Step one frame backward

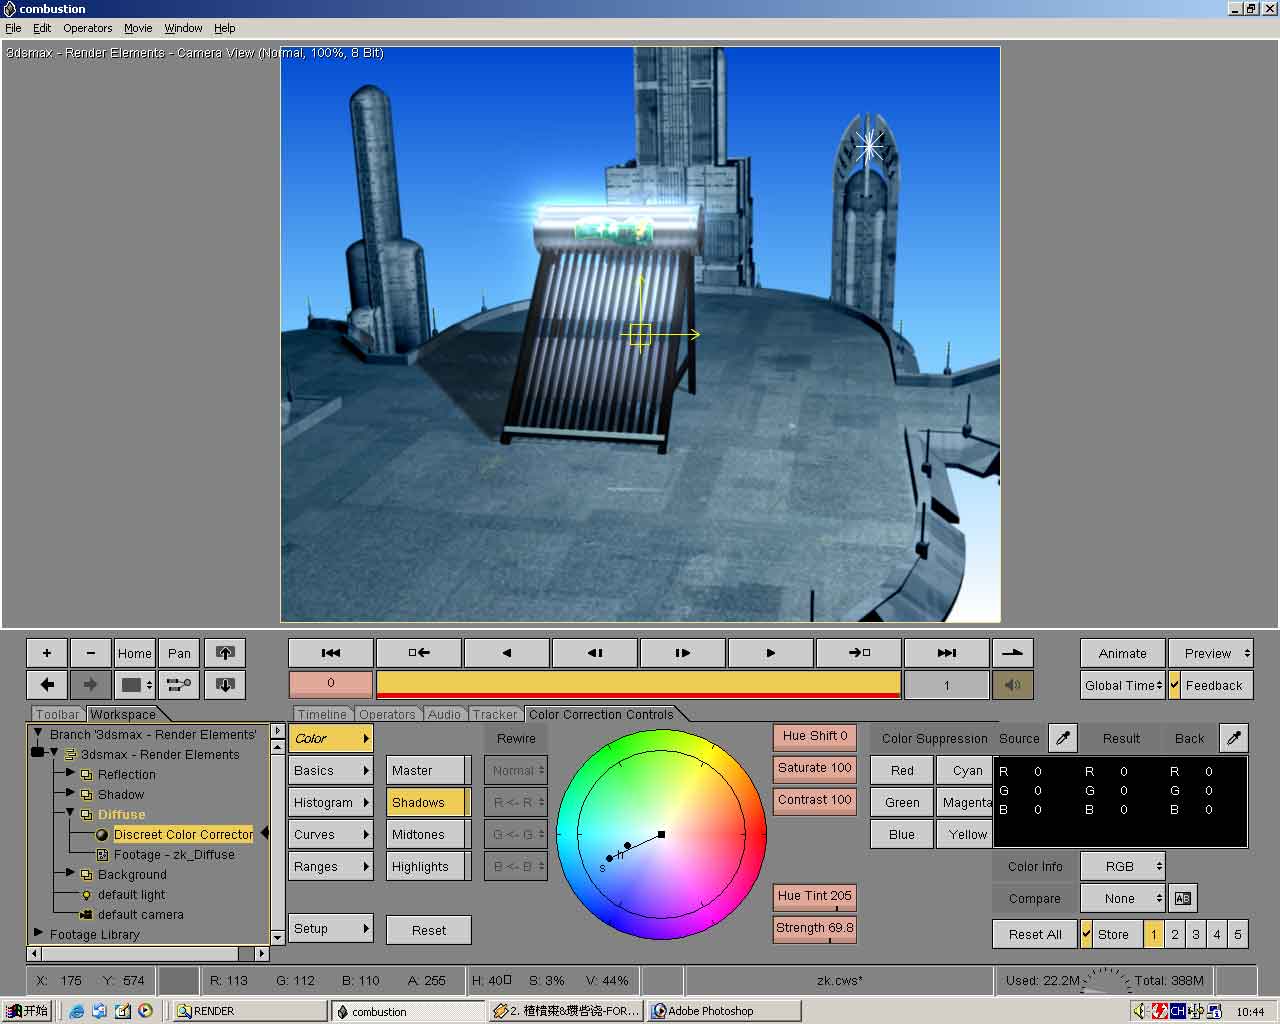coord(594,653)
